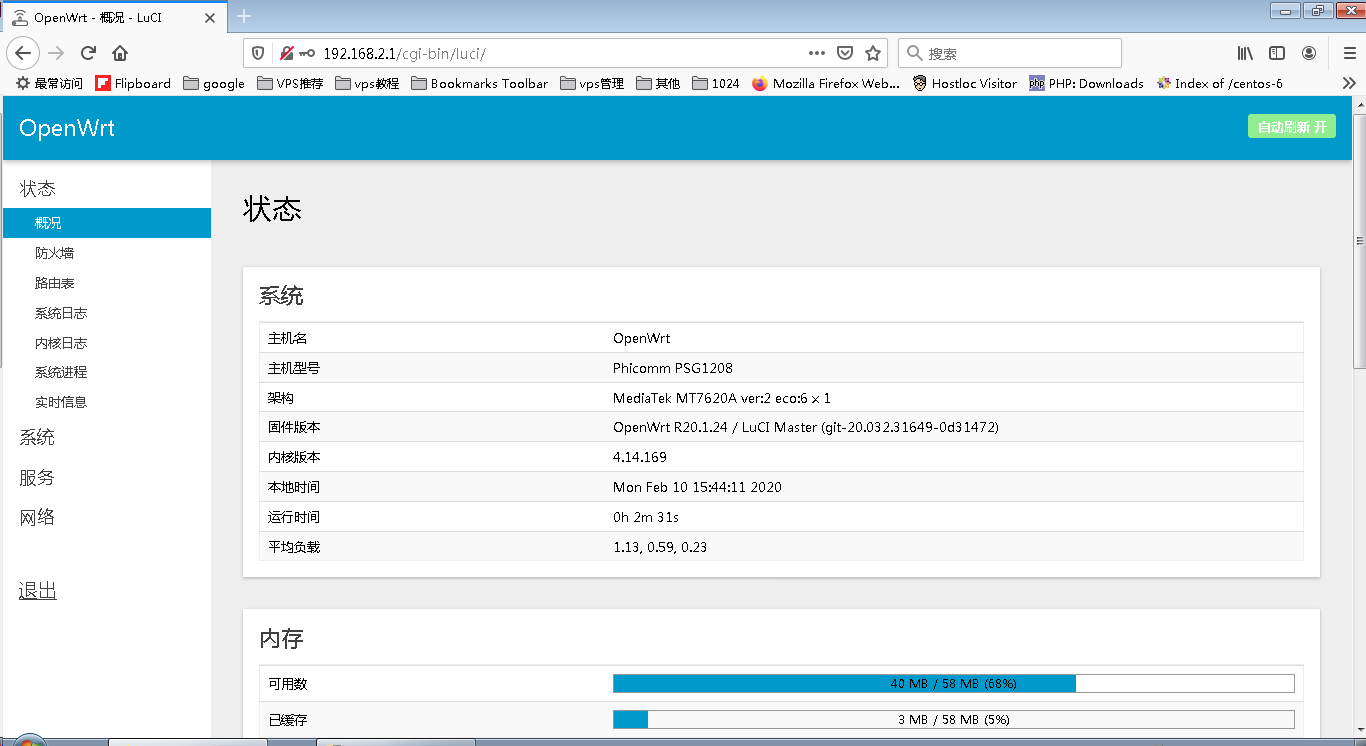
Task: Select 概况 in the sidebar
Action: pos(107,223)
